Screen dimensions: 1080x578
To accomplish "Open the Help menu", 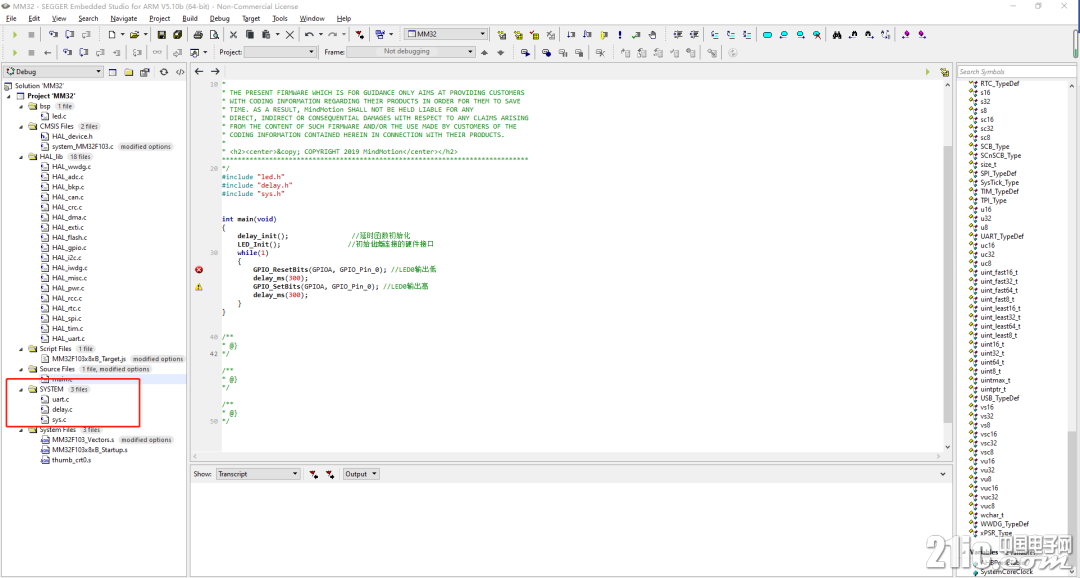I will click(x=344, y=18).
